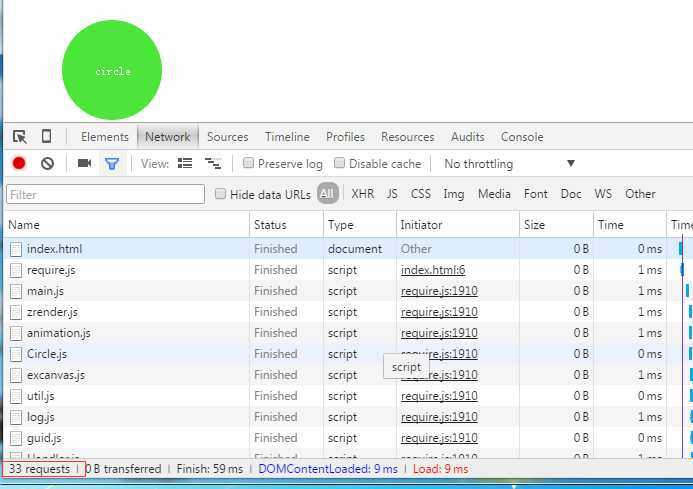
Task: Open the Console tab
Action: 522,137
